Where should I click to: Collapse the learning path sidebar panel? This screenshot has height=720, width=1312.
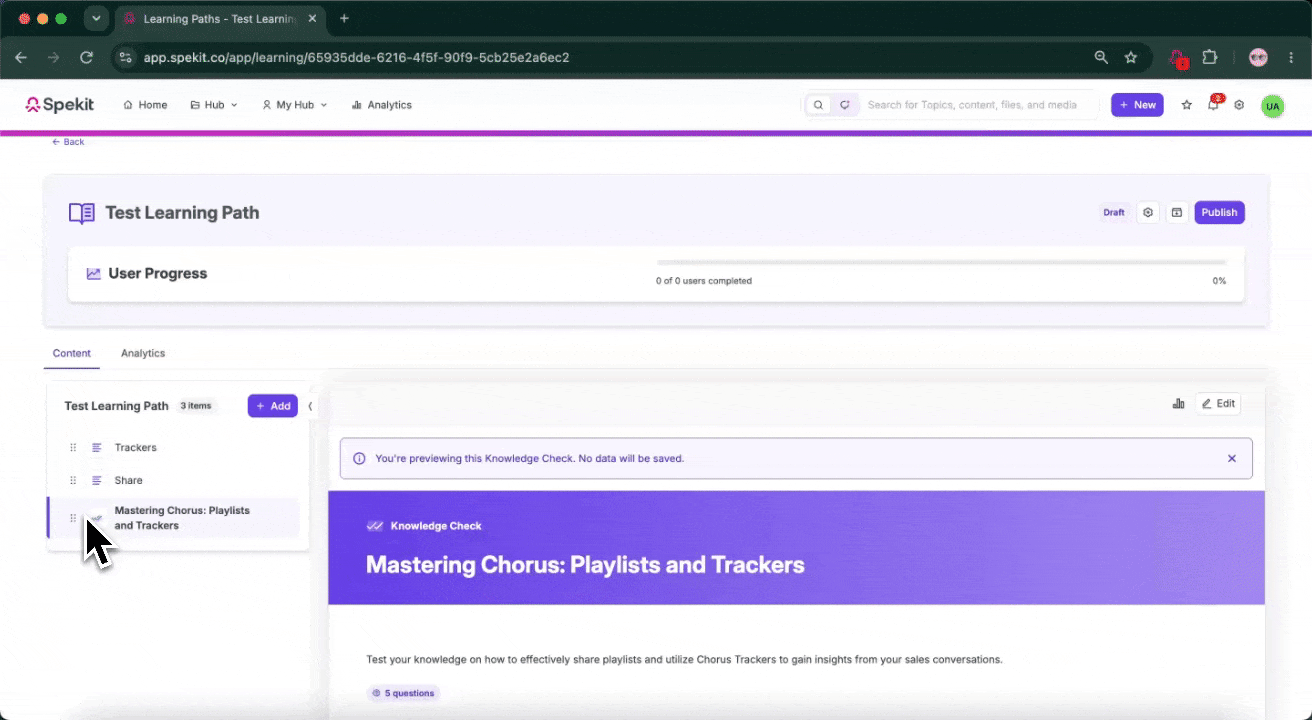tap(310, 406)
